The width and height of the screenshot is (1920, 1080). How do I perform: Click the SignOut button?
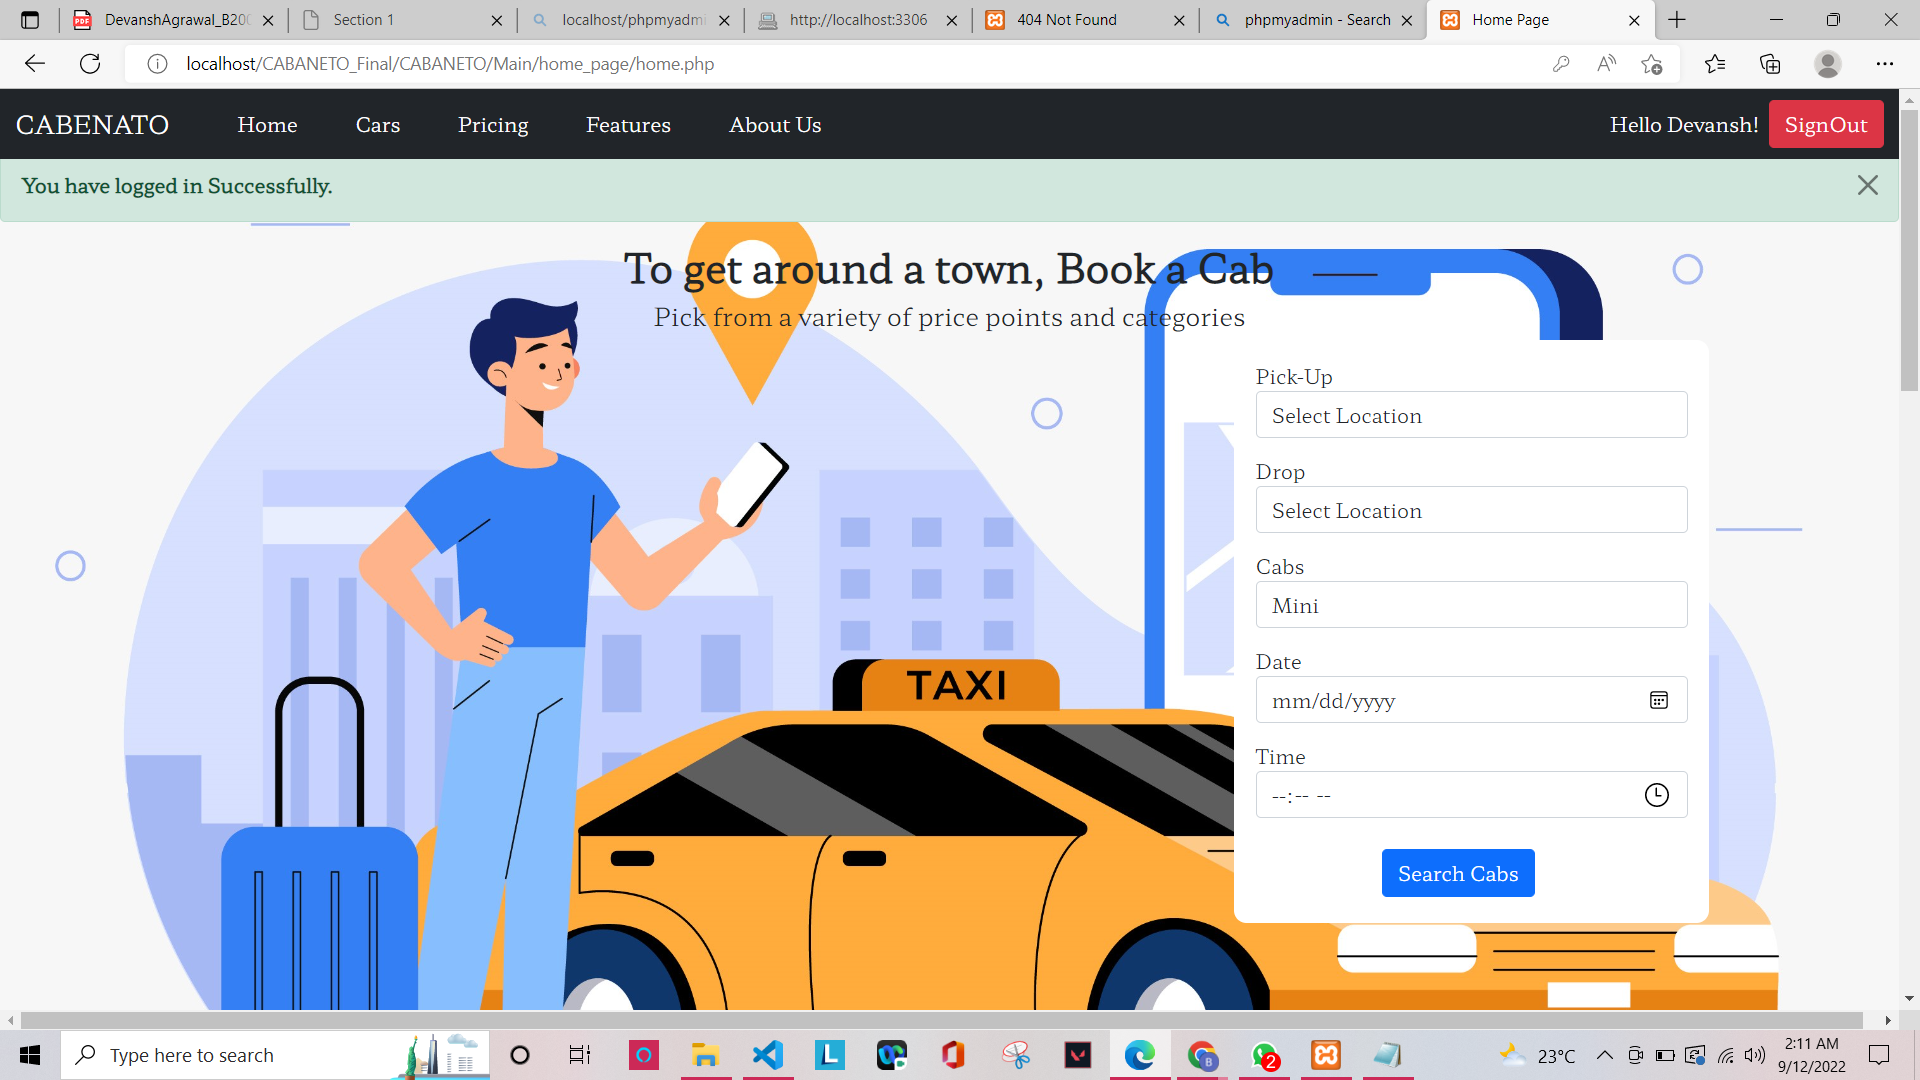[x=1826, y=124]
